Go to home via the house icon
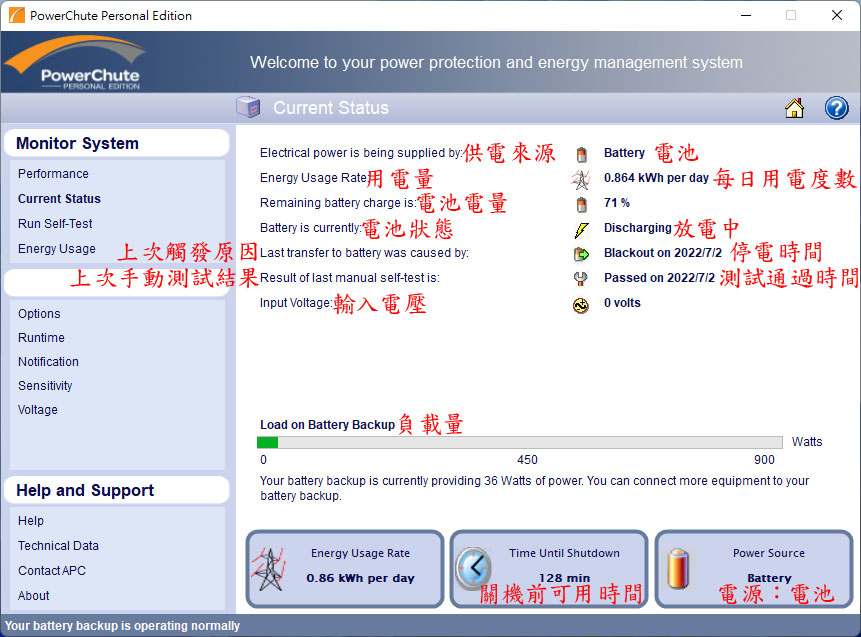Screen dimensions: 861x637 pyautogui.click(x=794, y=108)
